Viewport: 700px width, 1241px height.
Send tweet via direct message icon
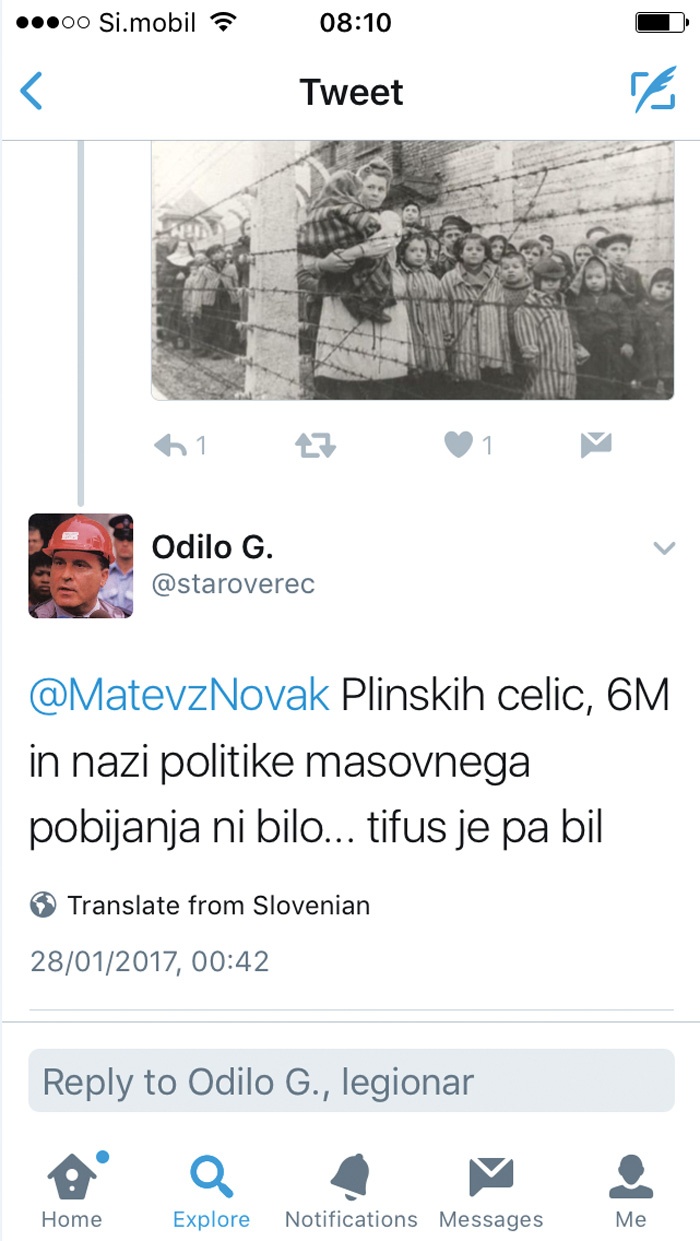tap(596, 445)
